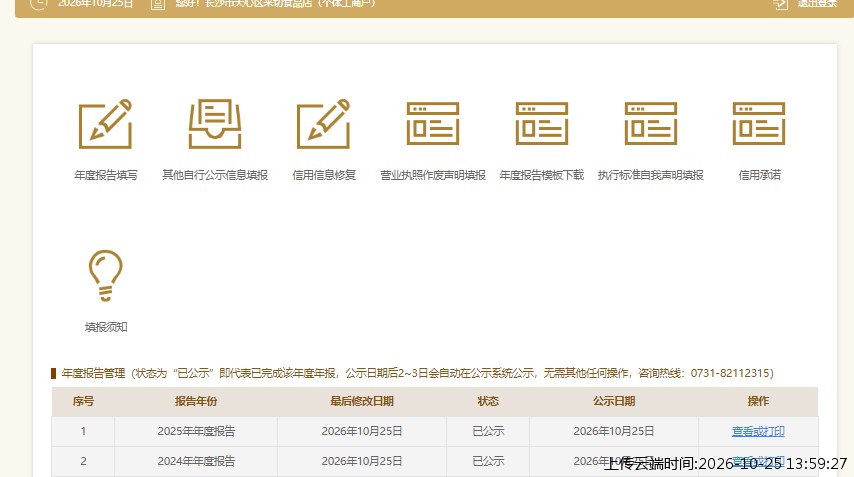This screenshot has height=477, width=854.
Task: Open the 营业执照作废声明填报 icon
Action: (432, 124)
